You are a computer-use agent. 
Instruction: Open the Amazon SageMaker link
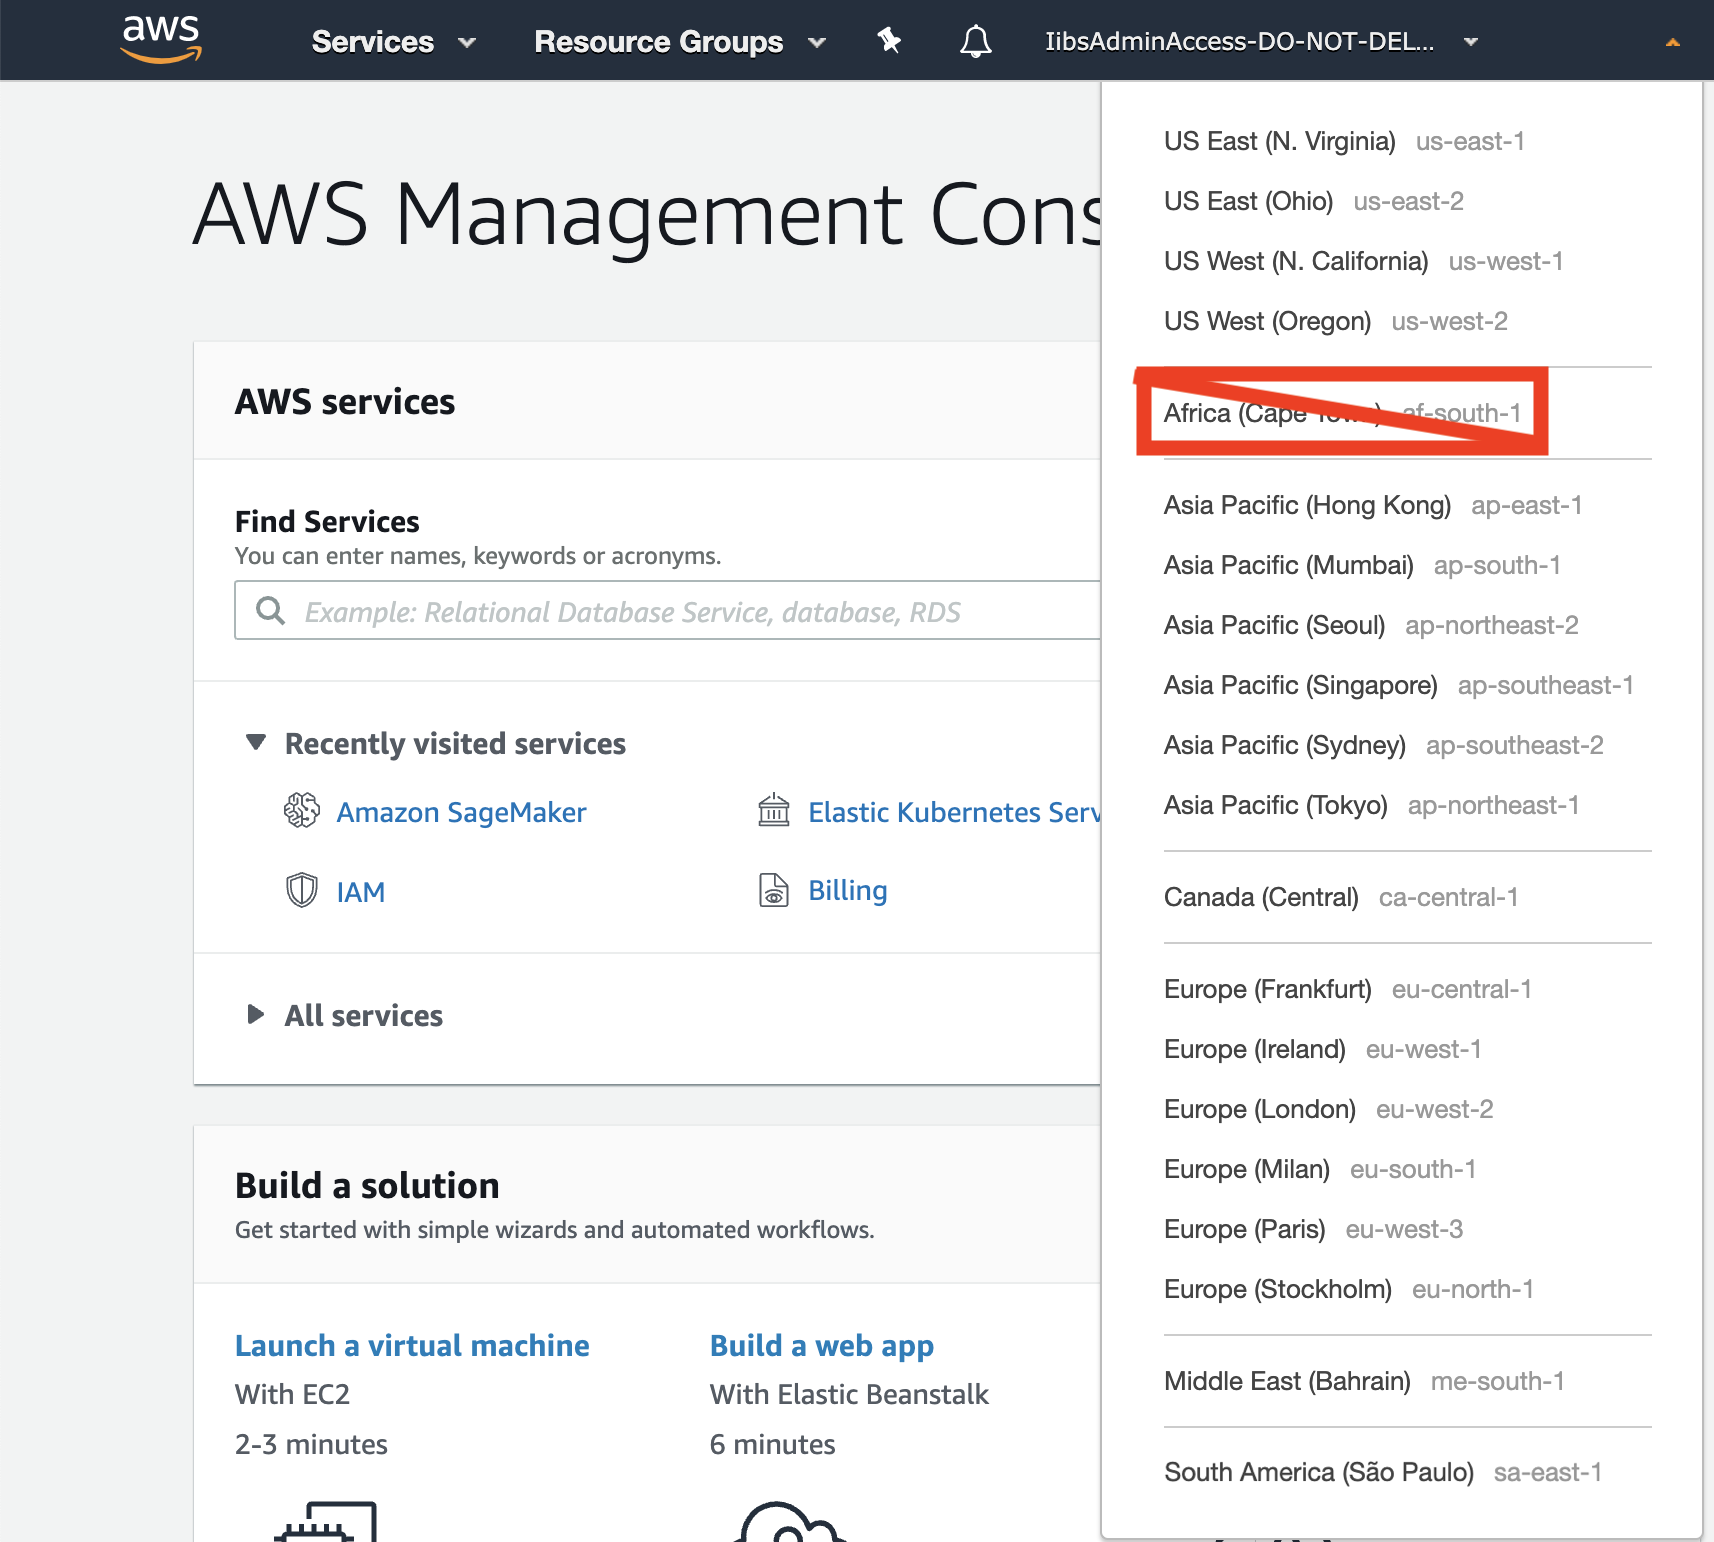coord(461,812)
